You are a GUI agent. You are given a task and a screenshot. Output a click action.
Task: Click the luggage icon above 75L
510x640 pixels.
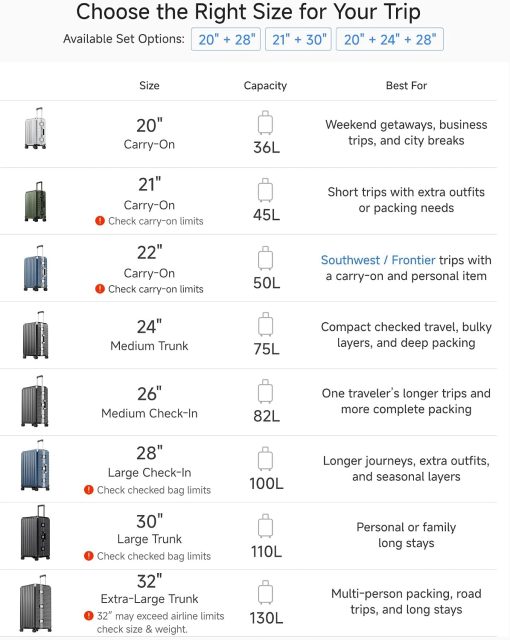point(265,324)
